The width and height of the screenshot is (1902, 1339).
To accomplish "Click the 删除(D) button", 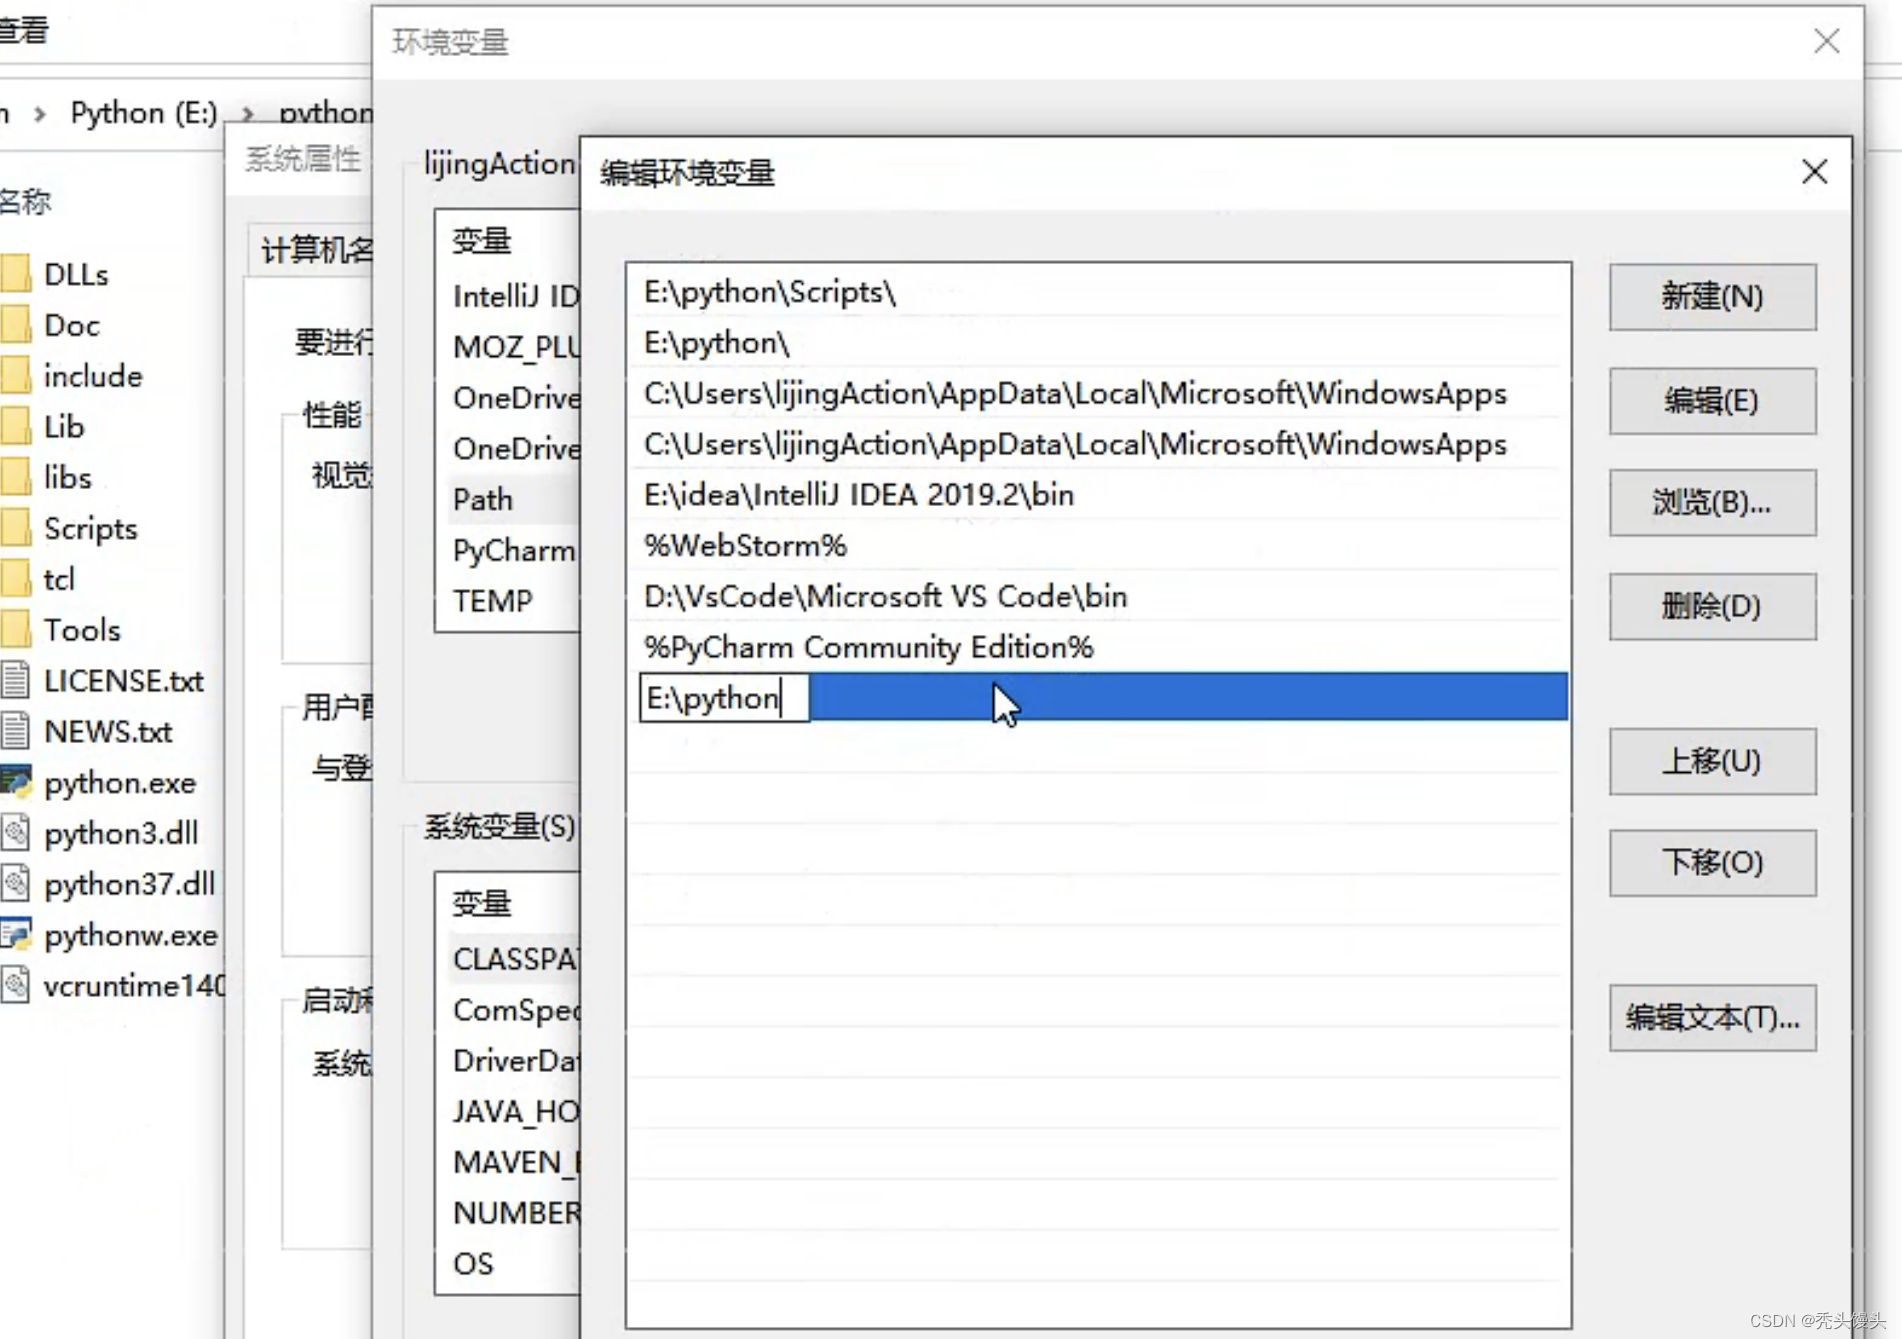I will [x=1712, y=606].
